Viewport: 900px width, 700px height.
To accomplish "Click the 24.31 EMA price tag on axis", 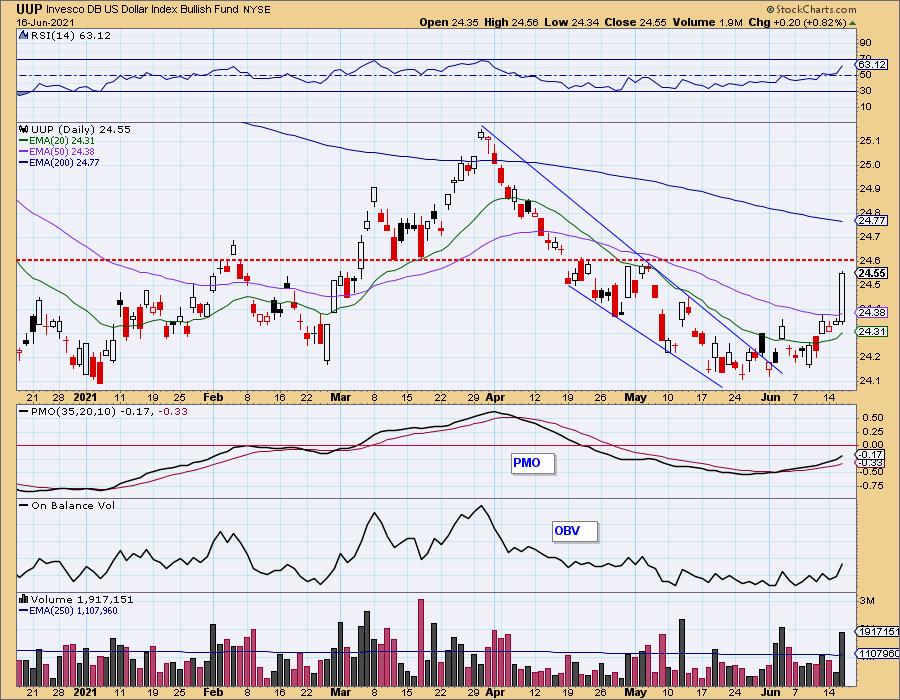I will coord(871,332).
